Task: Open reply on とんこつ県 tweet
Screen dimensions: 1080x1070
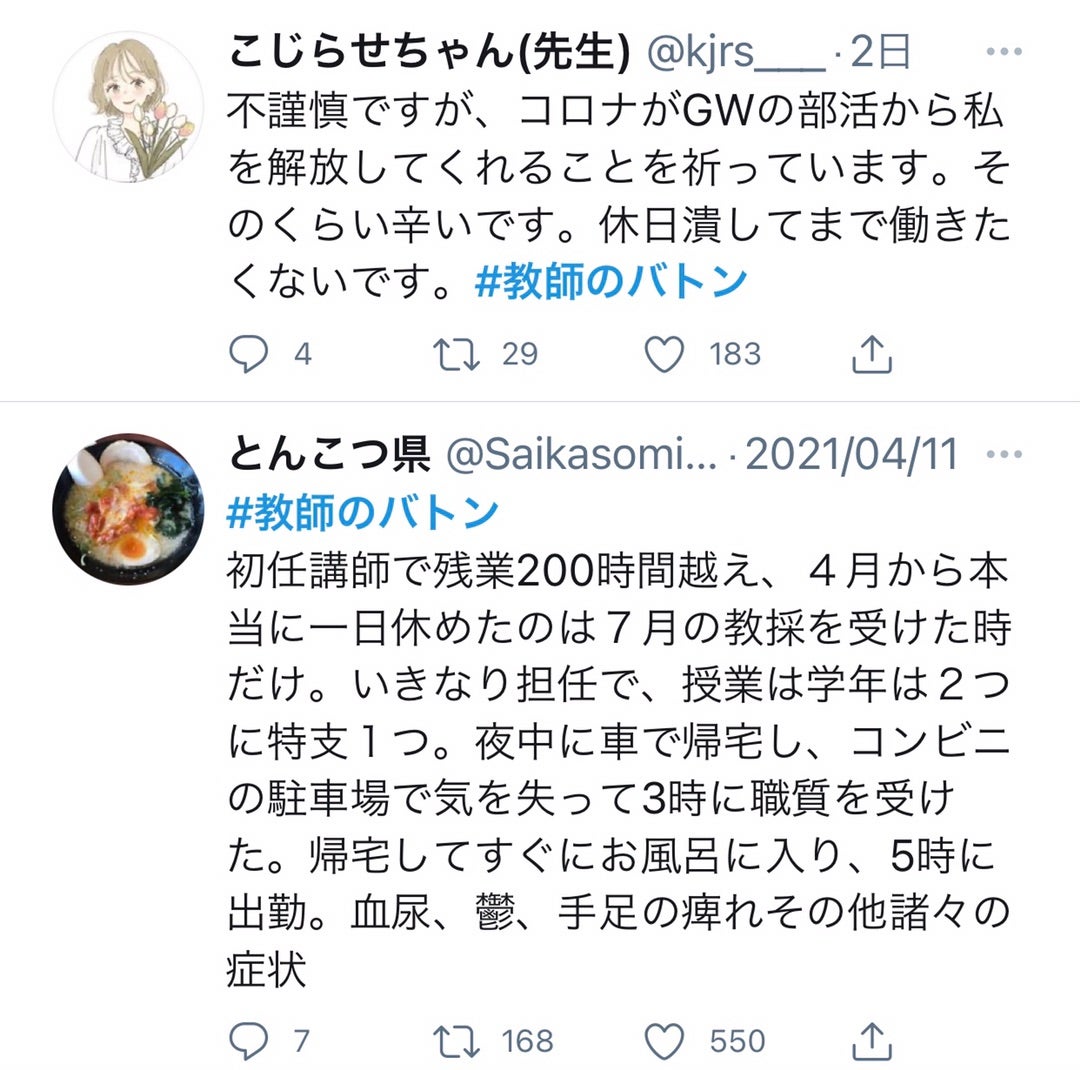Action: pyautogui.click(x=248, y=1040)
